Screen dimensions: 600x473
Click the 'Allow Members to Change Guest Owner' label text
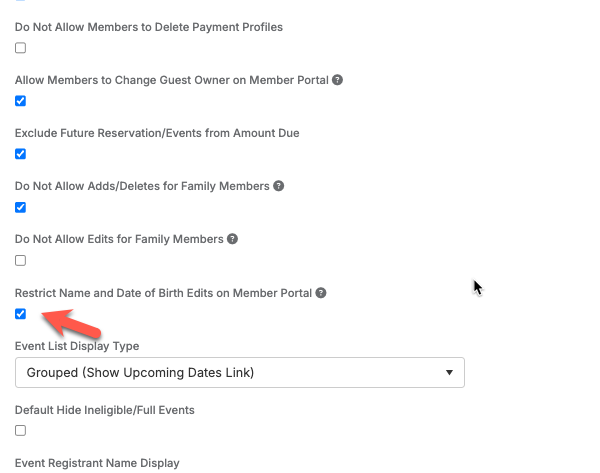point(171,80)
